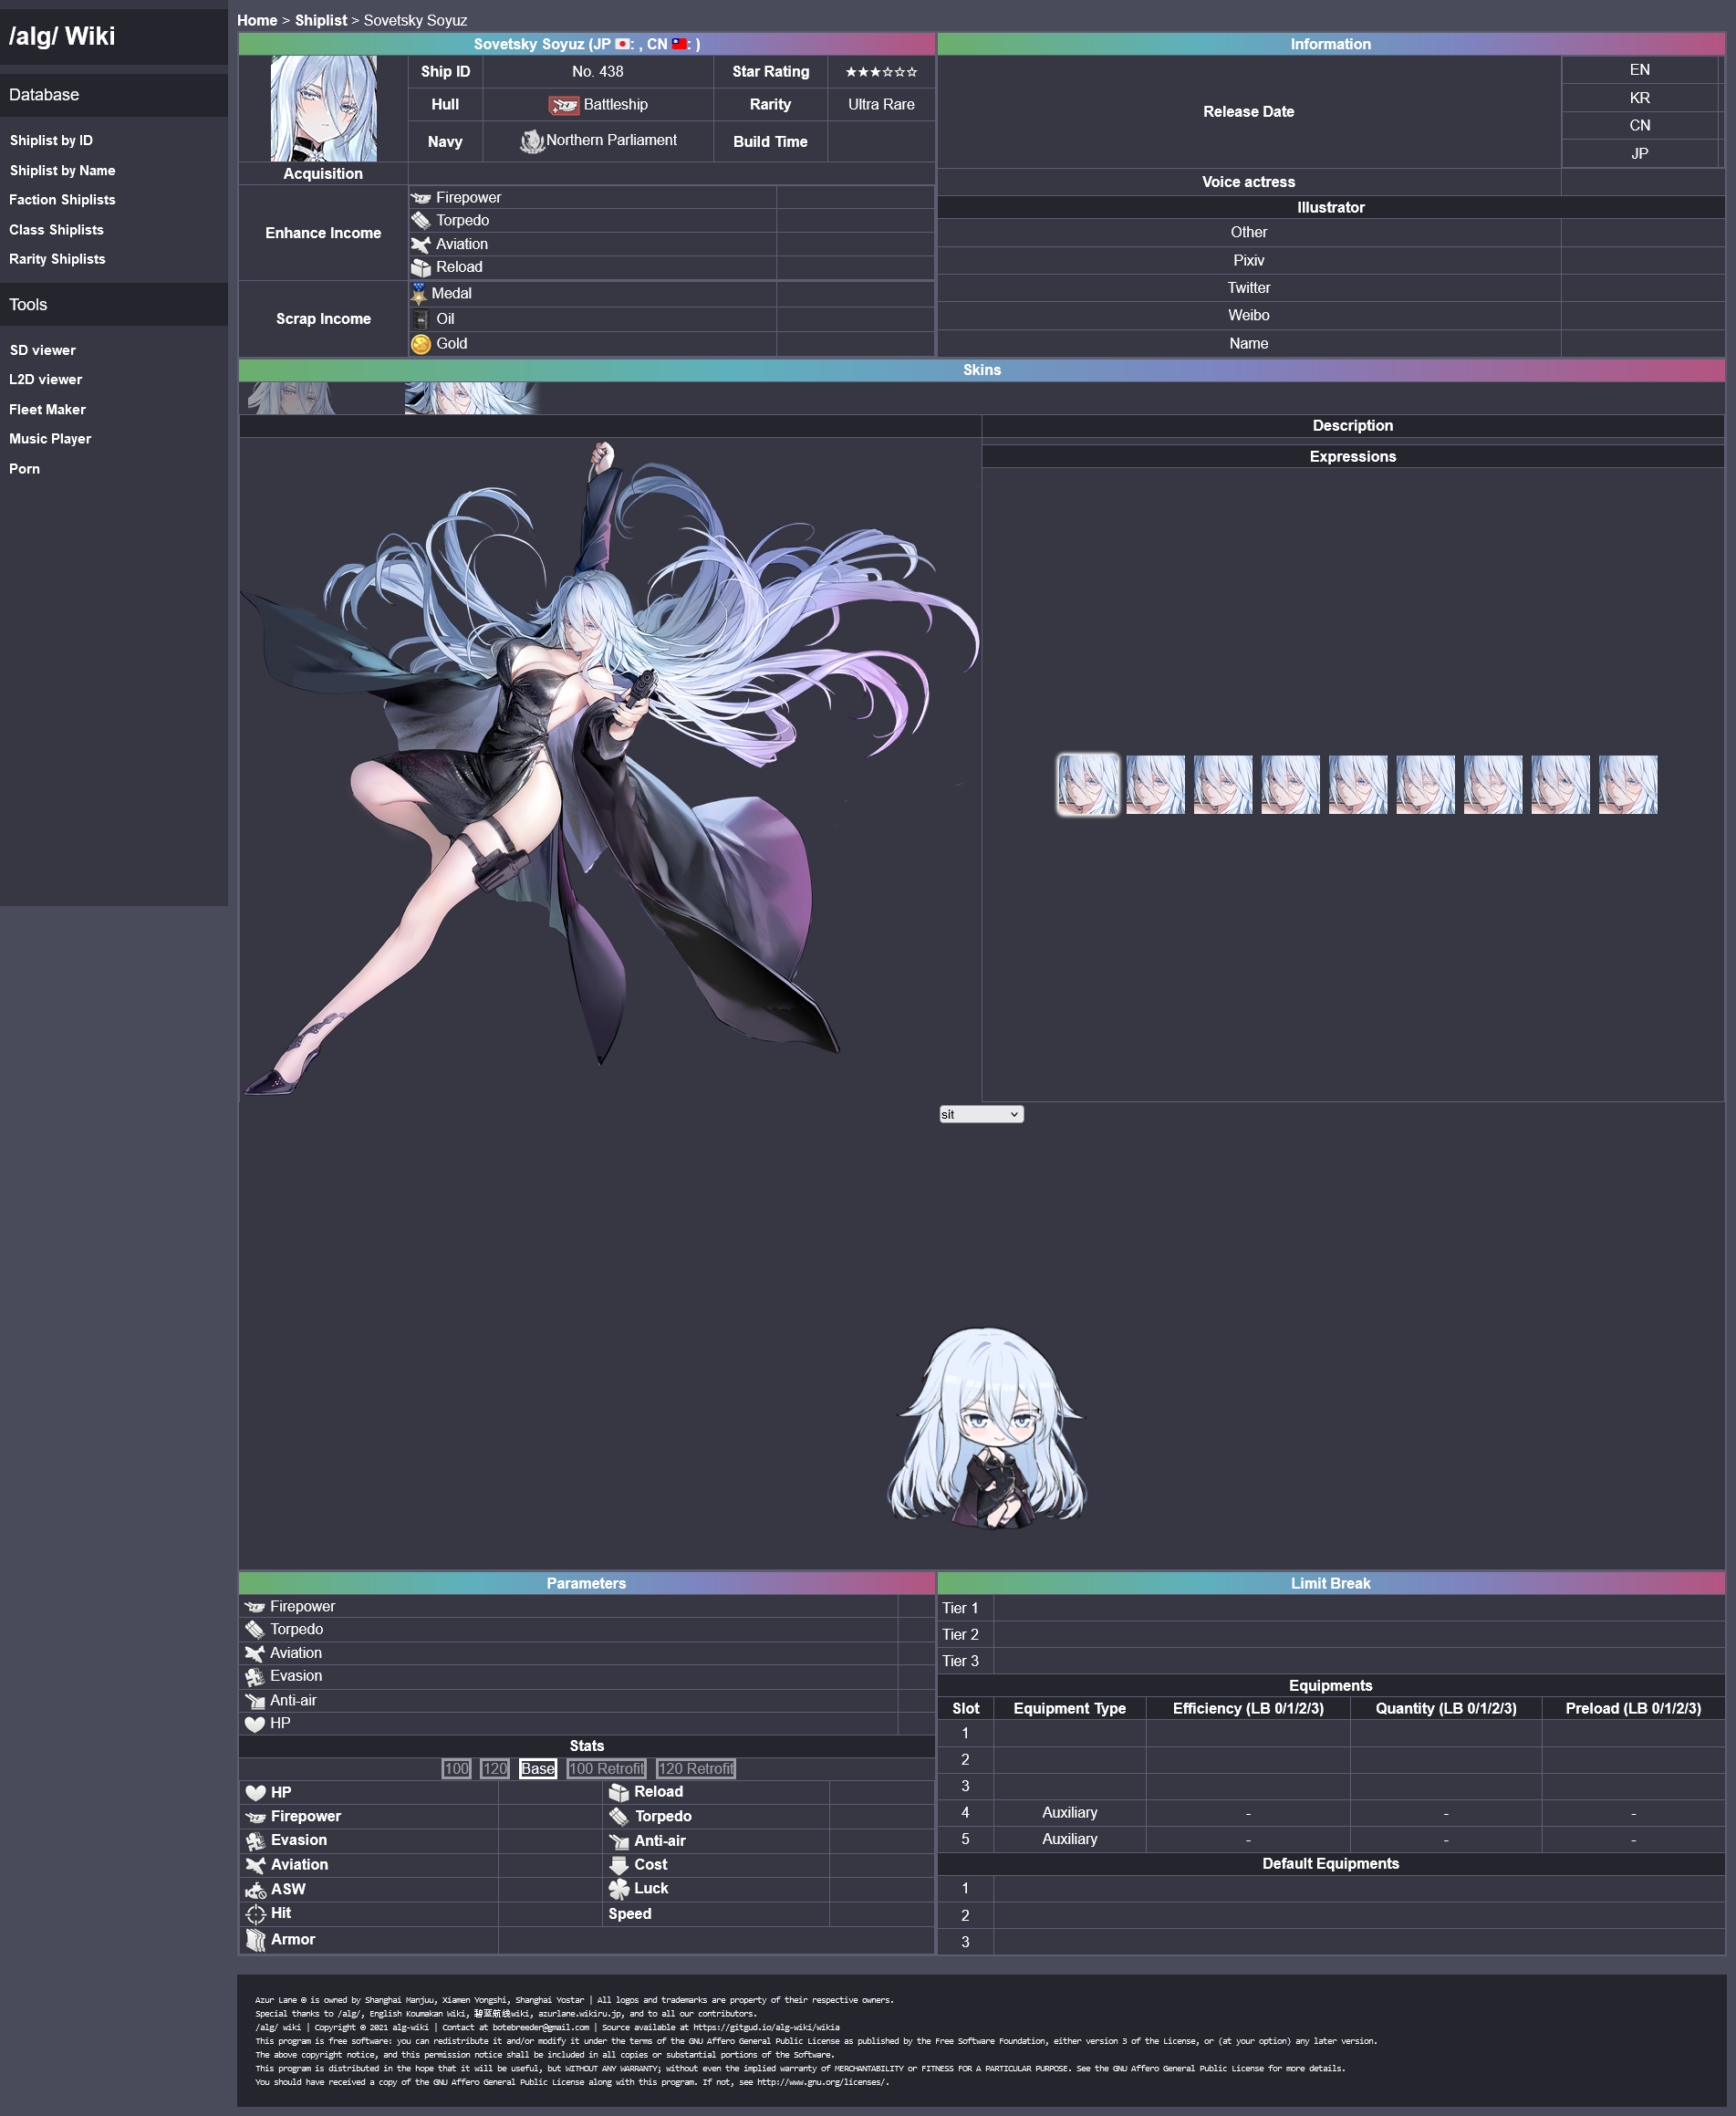1736x2116 pixels.
Task: Select the first expression thumbnail
Action: tap(1087, 785)
